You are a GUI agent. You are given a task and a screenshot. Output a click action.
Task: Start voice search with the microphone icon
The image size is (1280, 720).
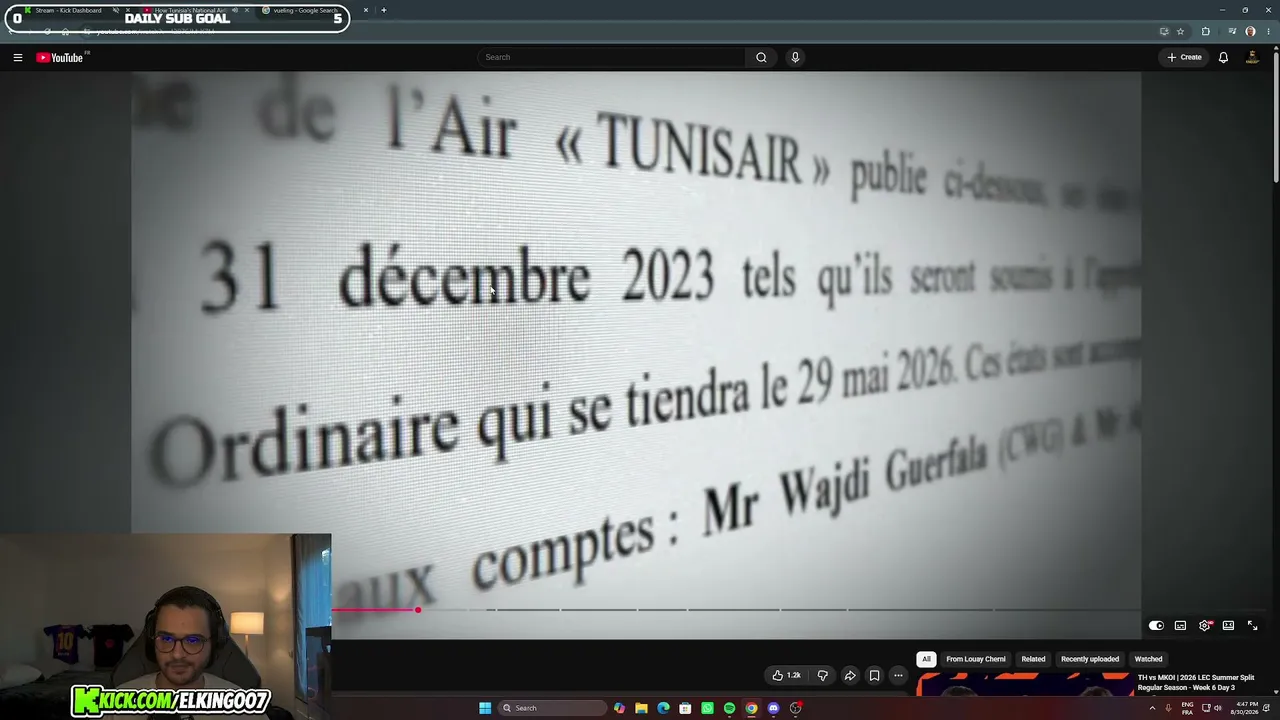click(795, 57)
